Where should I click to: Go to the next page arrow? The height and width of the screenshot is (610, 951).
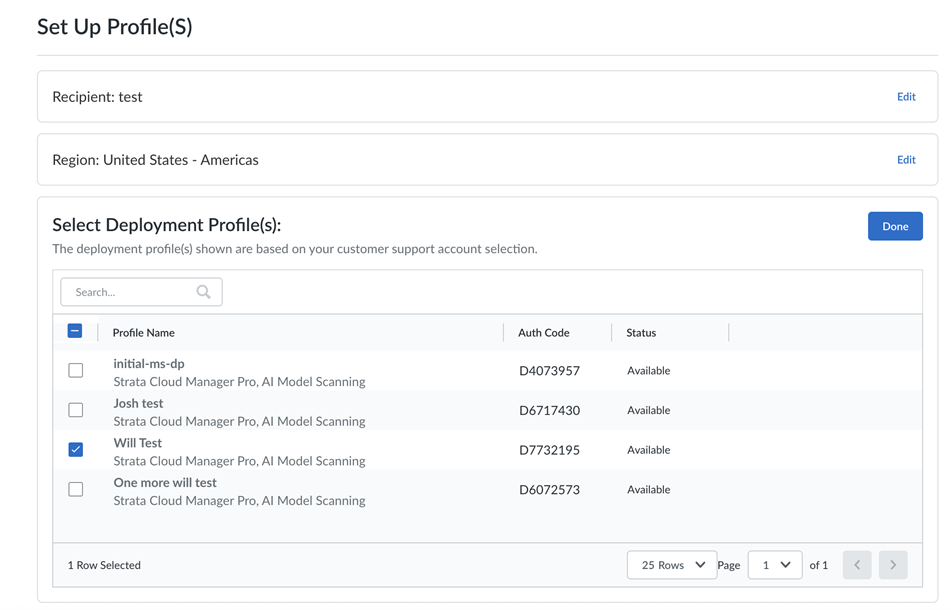(893, 565)
